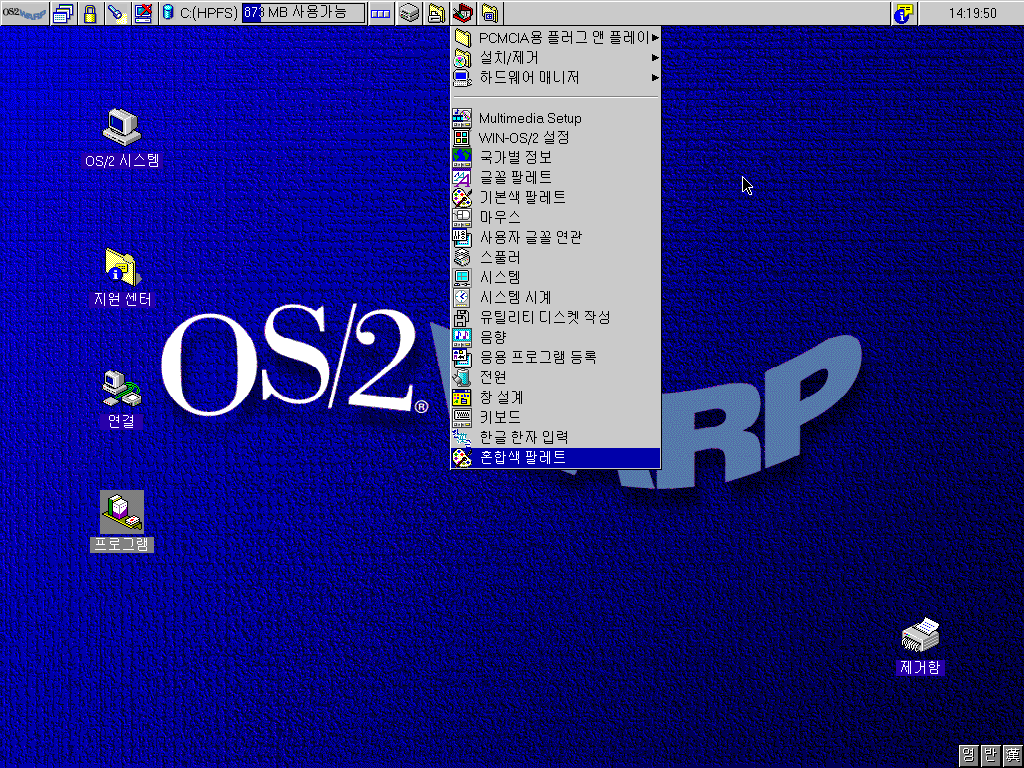The width and height of the screenshot is (1024, 768).
Task: Choose 스풀러 from the menu
Action: tap(556, 257)
